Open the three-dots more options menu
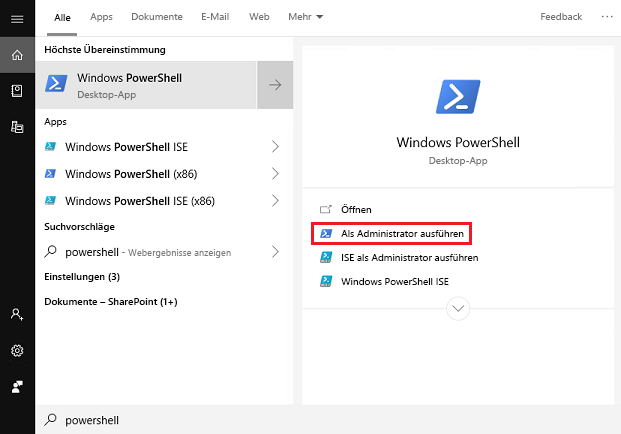The width and height of the screenshot is (621, 434). (x=607, y=17)
